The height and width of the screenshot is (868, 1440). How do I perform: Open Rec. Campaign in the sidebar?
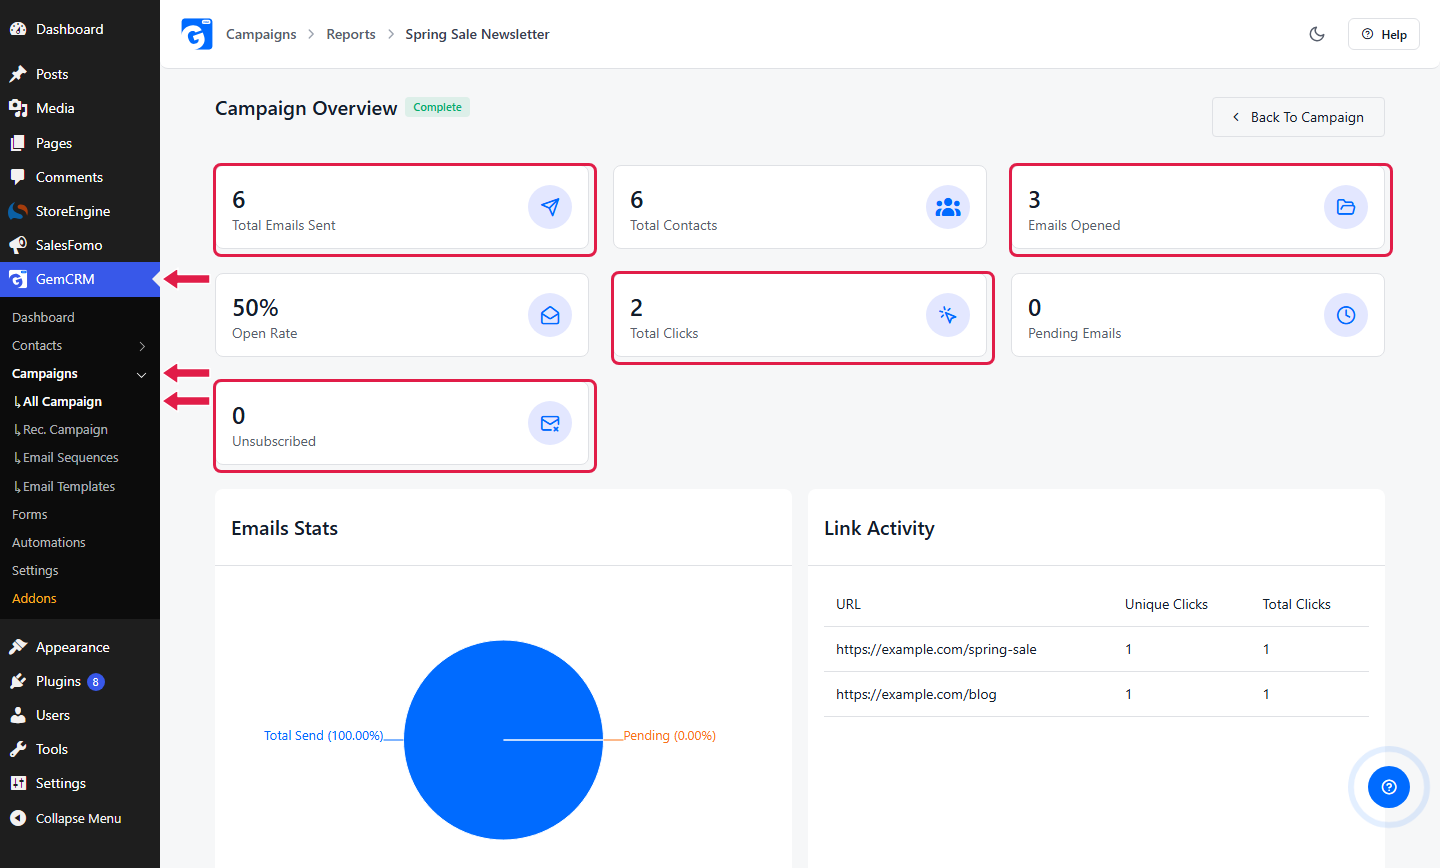pyautogui.click(x=62, y=429)
